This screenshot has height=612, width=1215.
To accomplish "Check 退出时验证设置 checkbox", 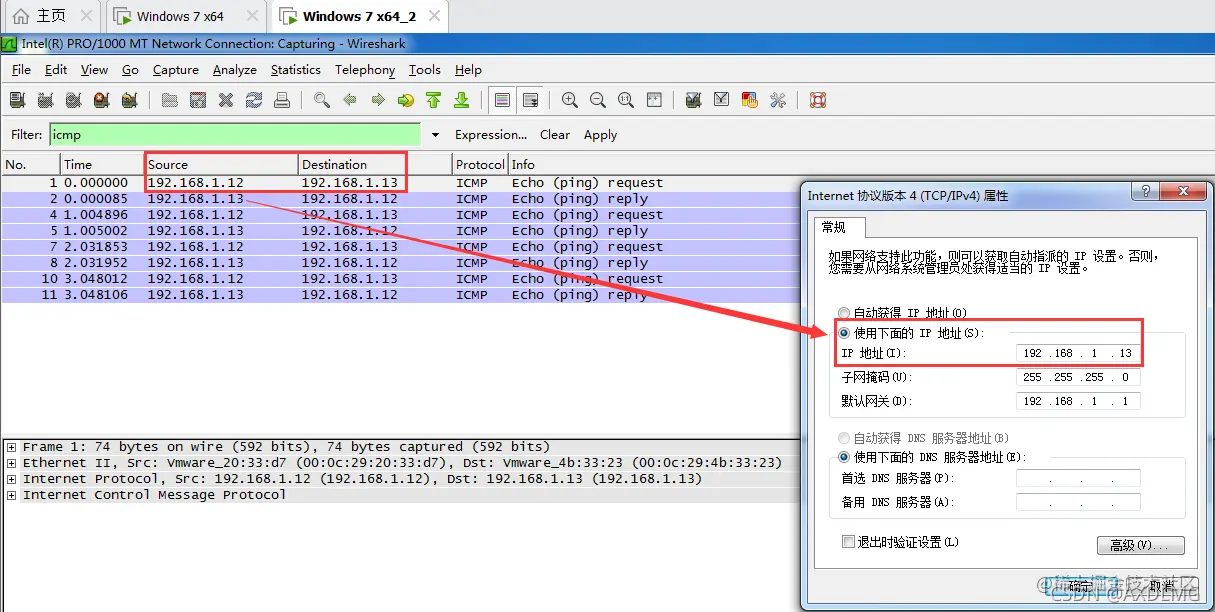I will click(848, 542).
